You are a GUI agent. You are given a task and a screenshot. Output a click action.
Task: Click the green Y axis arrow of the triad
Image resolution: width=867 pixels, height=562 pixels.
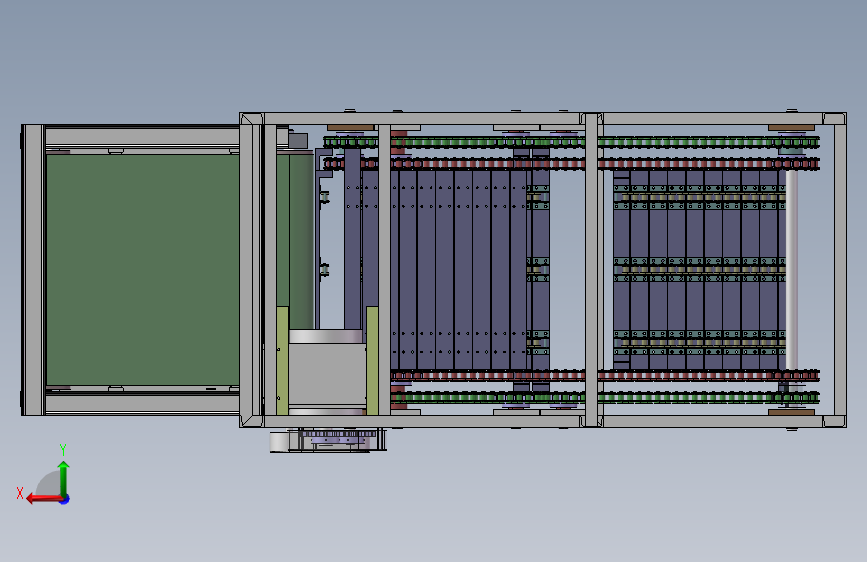[x=64, y=479]
